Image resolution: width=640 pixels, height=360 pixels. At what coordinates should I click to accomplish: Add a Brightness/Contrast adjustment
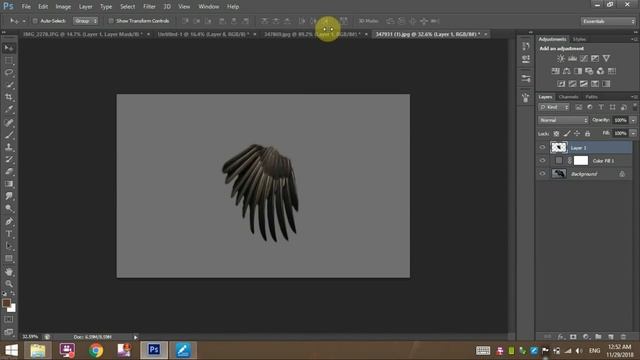(561, 58)
